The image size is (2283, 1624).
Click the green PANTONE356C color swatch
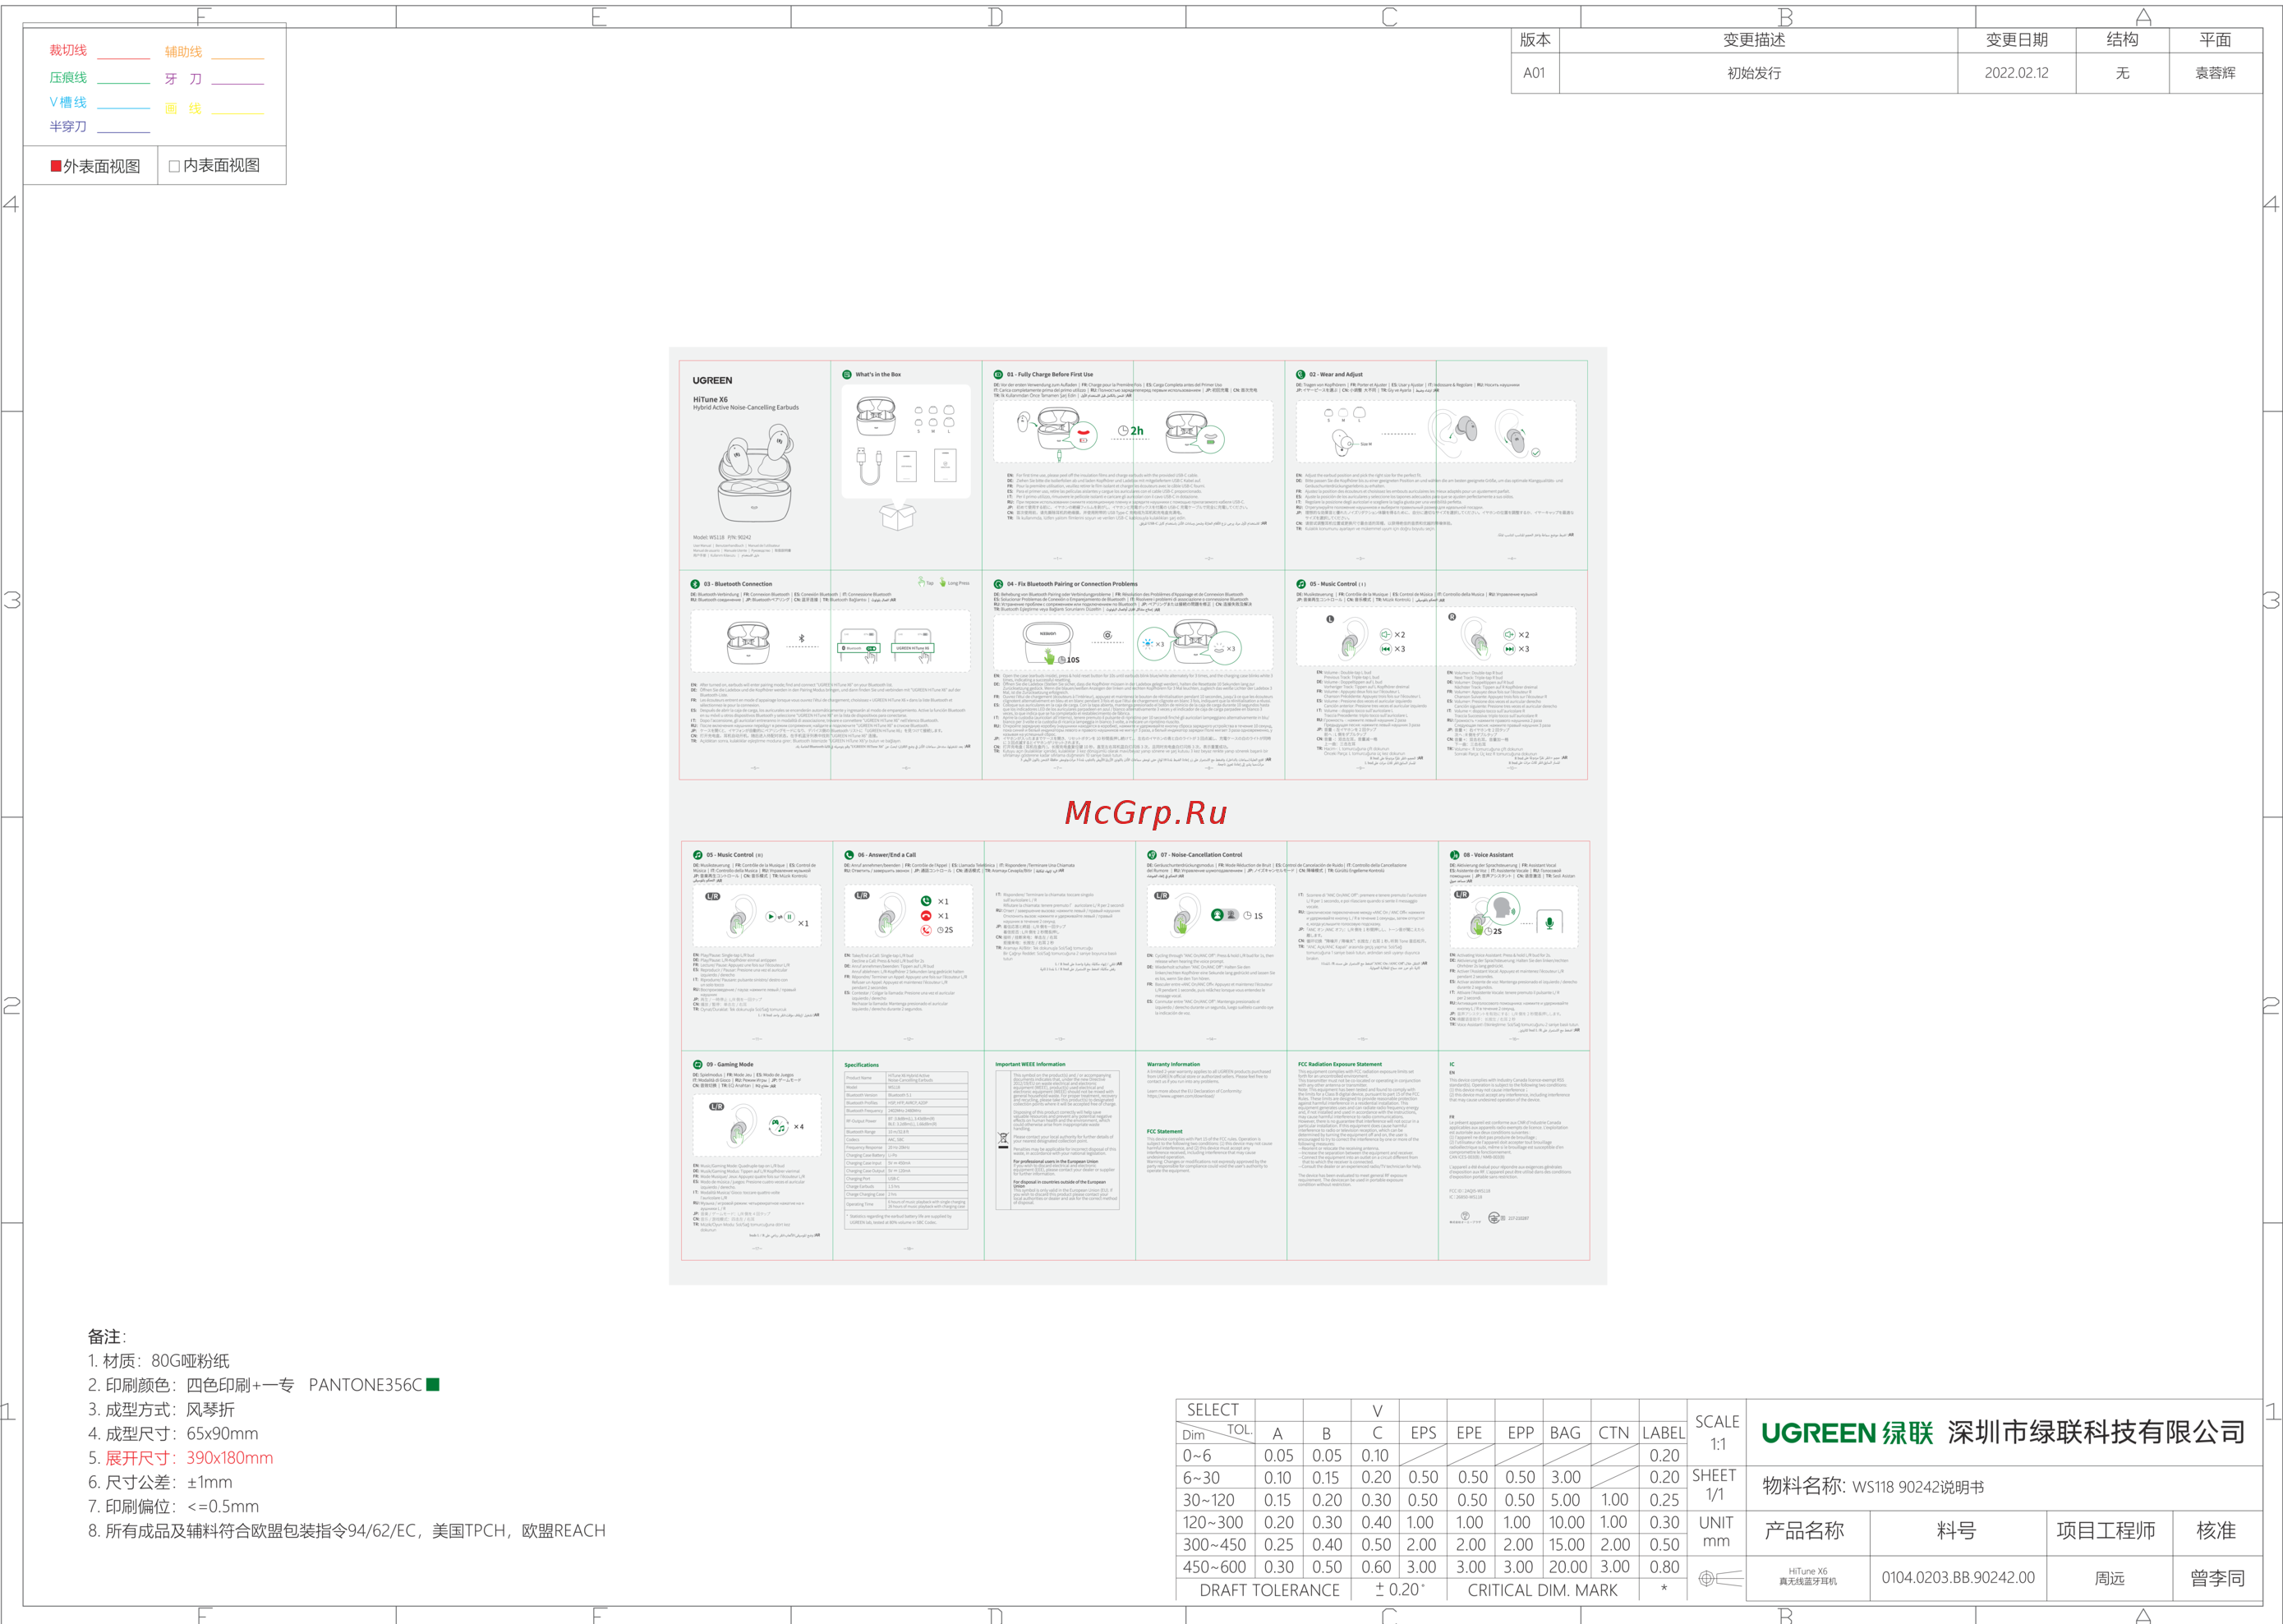433,1385
